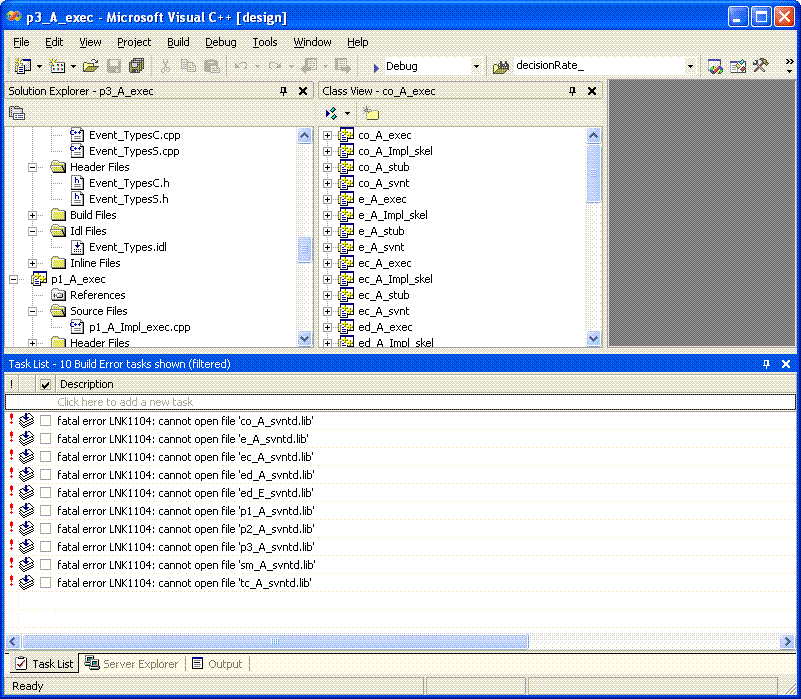This screenshot has height=699, width=801.
Task: Open the Debug configuration dropdown
Action: click(476, 66)
